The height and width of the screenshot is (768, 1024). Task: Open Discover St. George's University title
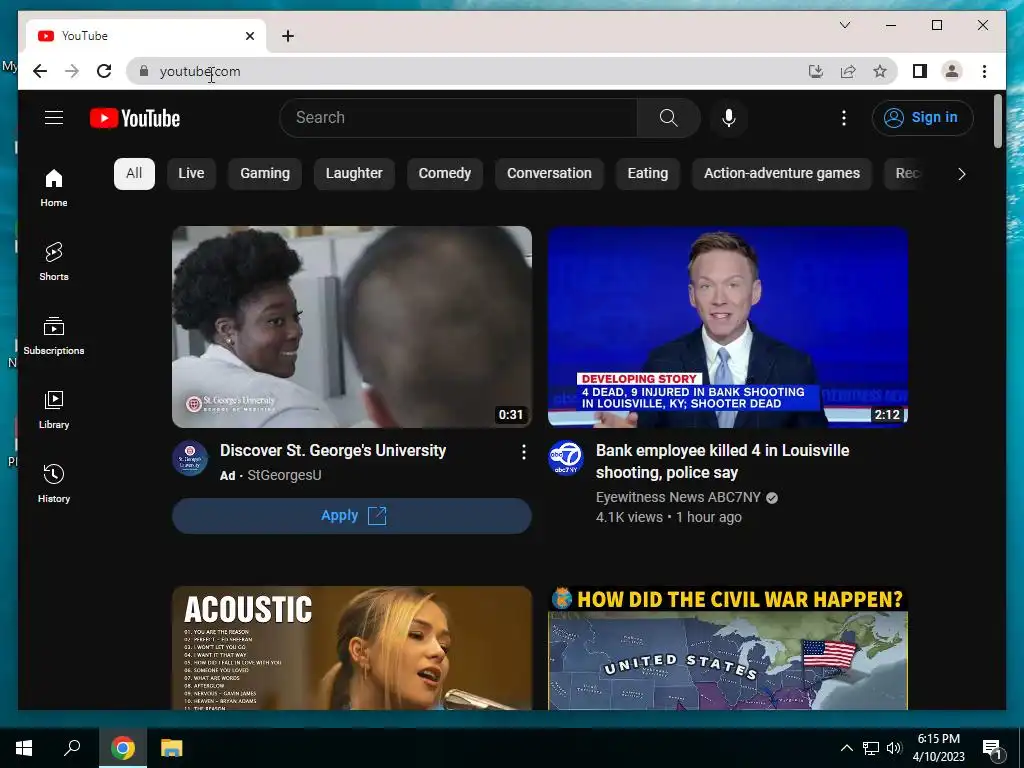pyautogui.click(x=333, y=451)
